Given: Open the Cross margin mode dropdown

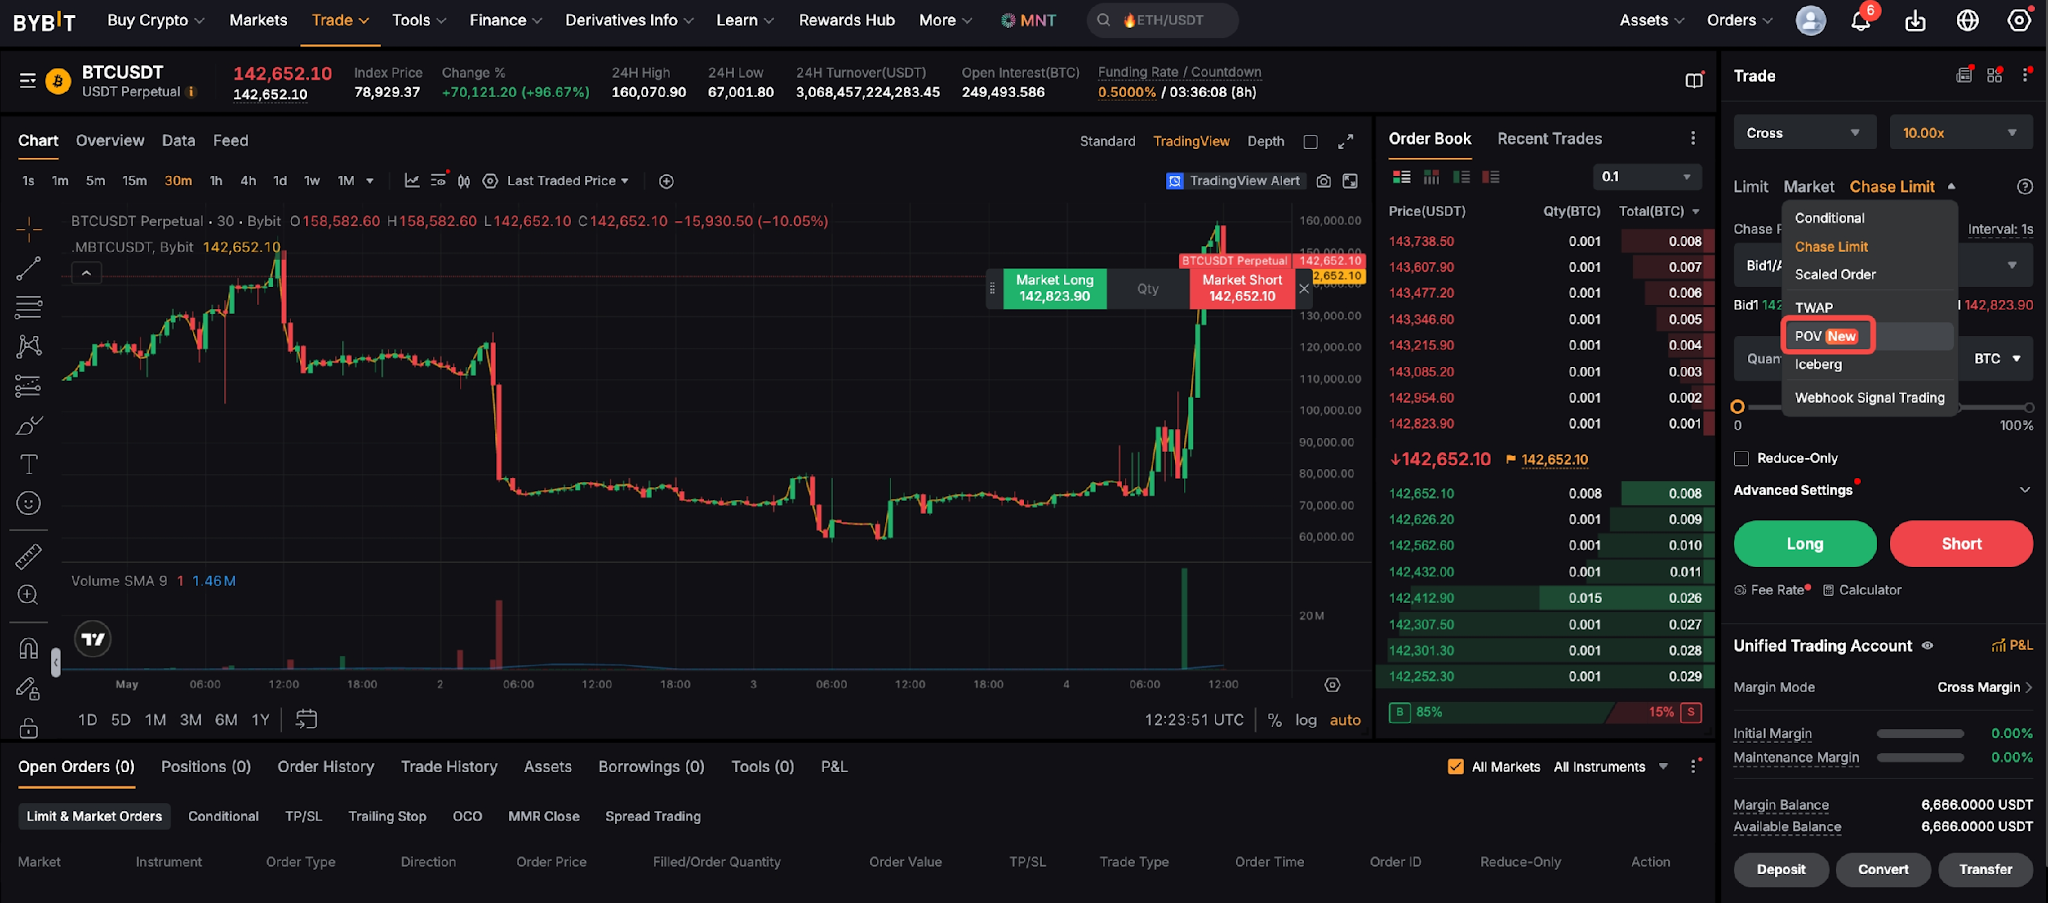Looking at the screenshot, I should [1804, 133].
